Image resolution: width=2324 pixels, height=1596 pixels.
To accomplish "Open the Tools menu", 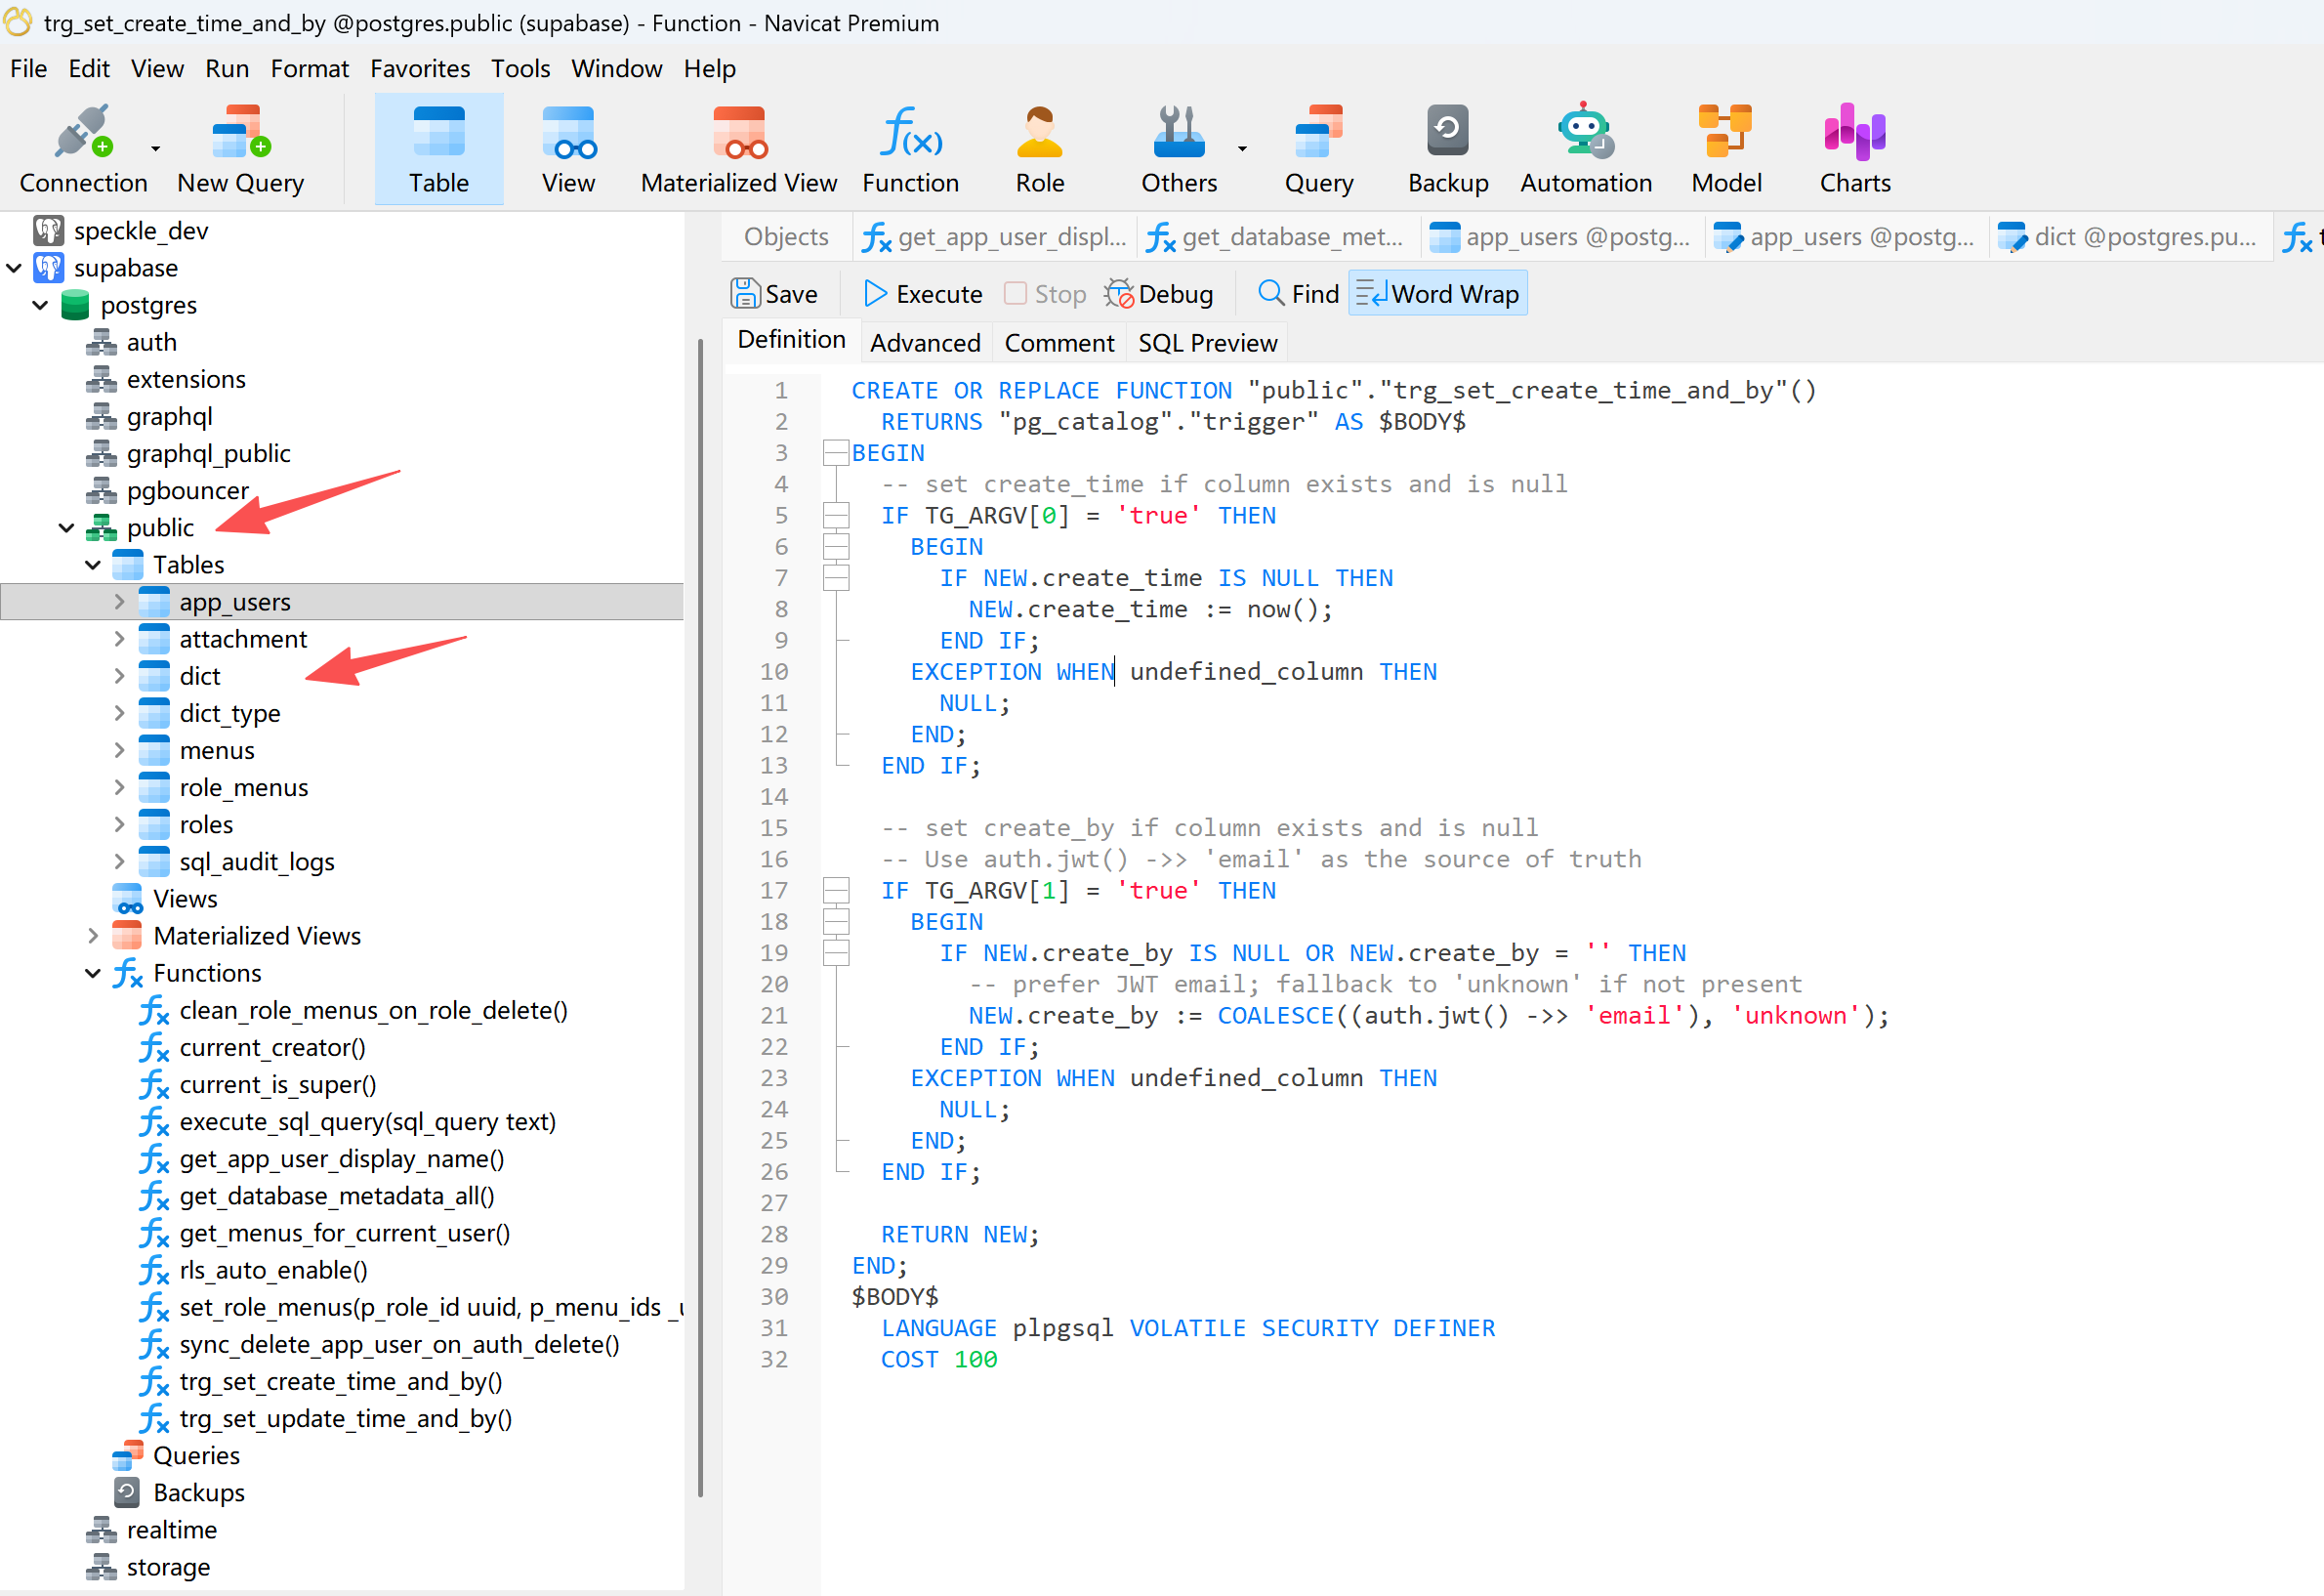I will tap(520, 68).
